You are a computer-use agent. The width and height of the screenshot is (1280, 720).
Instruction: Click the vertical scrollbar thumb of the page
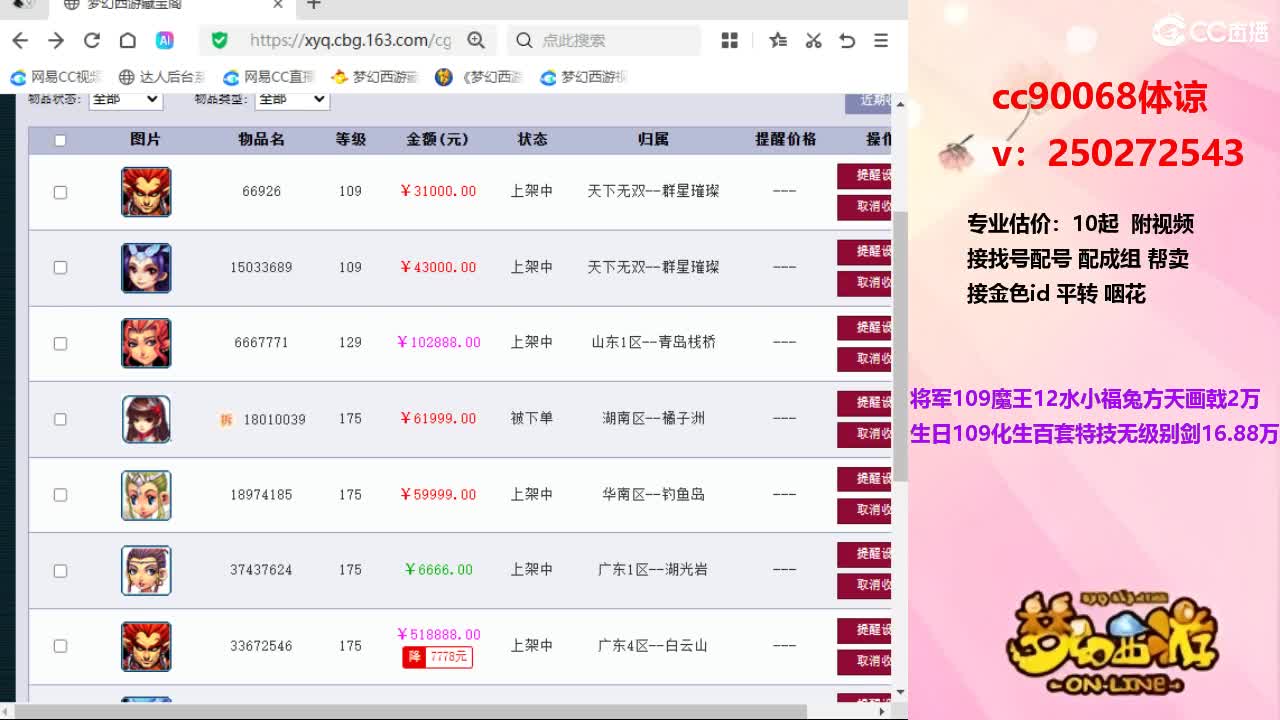(900, 345)
